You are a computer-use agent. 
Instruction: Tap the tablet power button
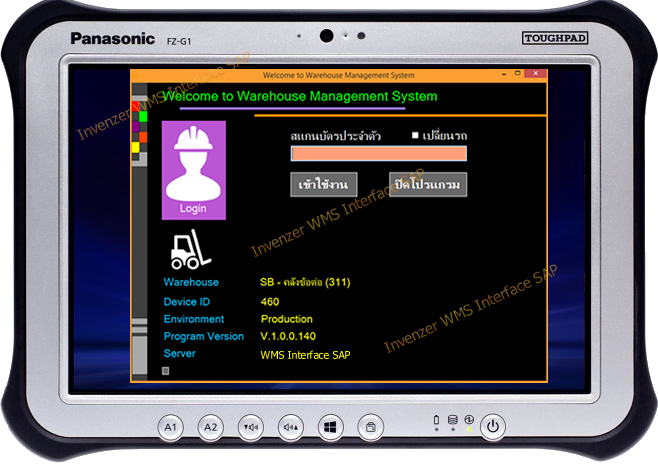pos(493,427)
